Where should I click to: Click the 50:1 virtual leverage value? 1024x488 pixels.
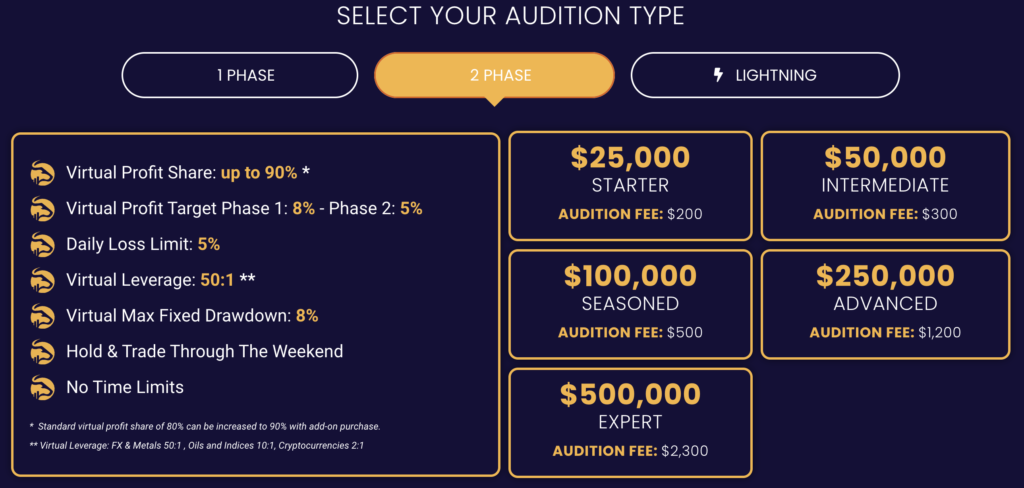point(217,280)
